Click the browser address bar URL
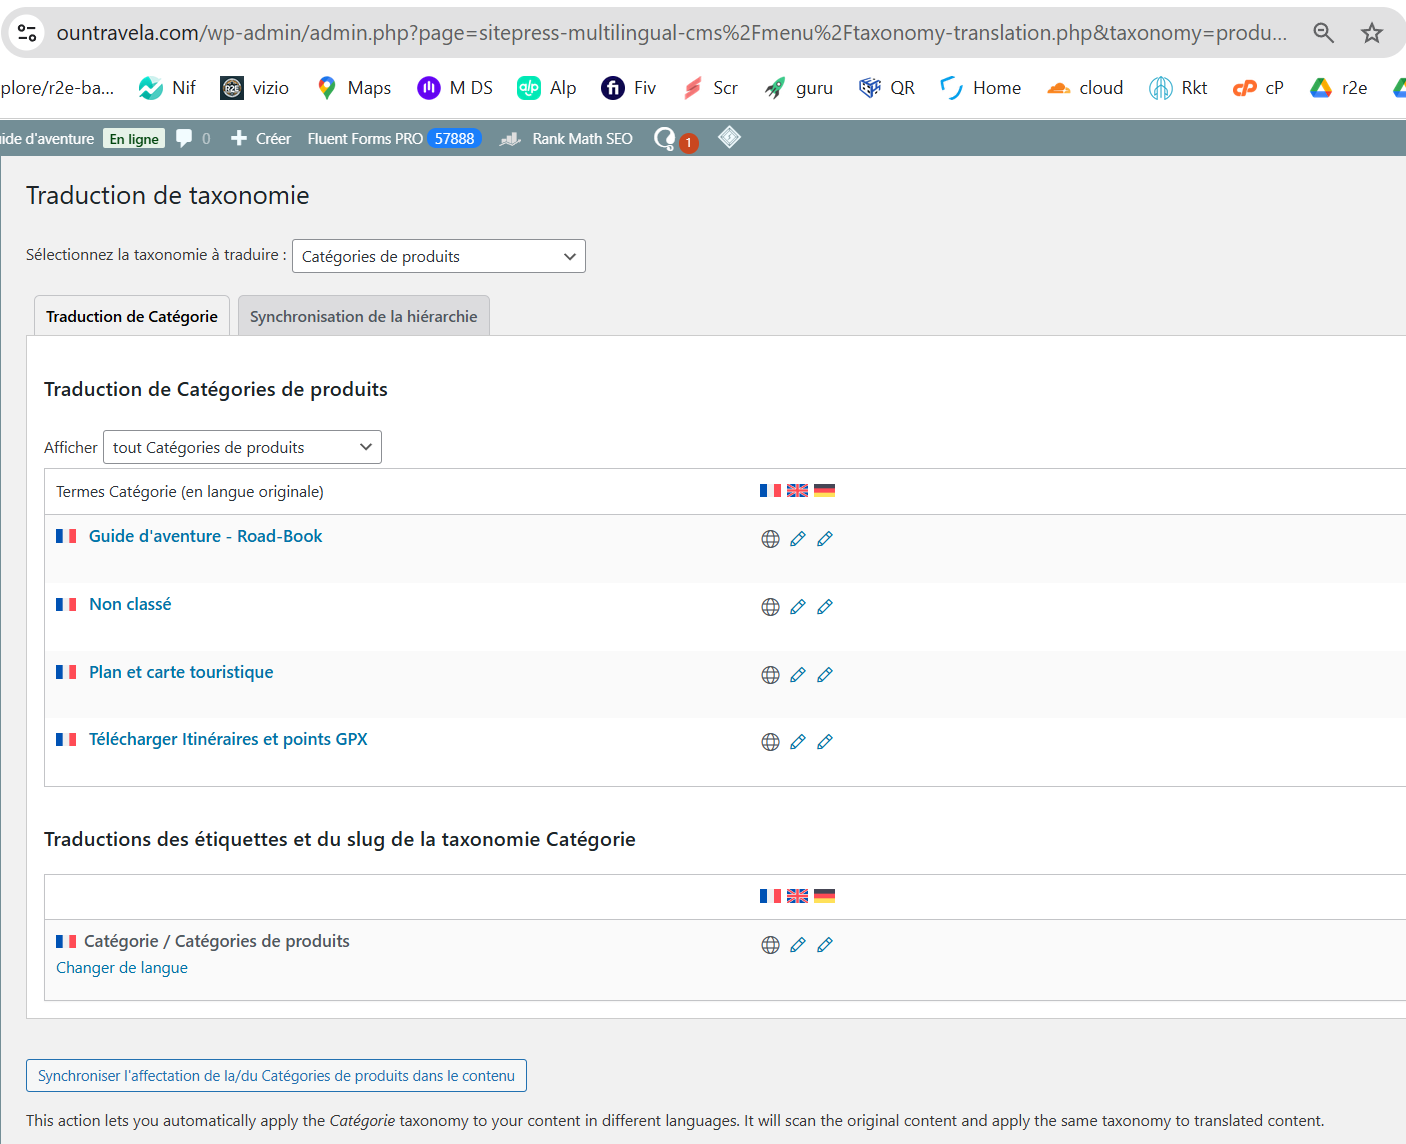 point(670,33)
